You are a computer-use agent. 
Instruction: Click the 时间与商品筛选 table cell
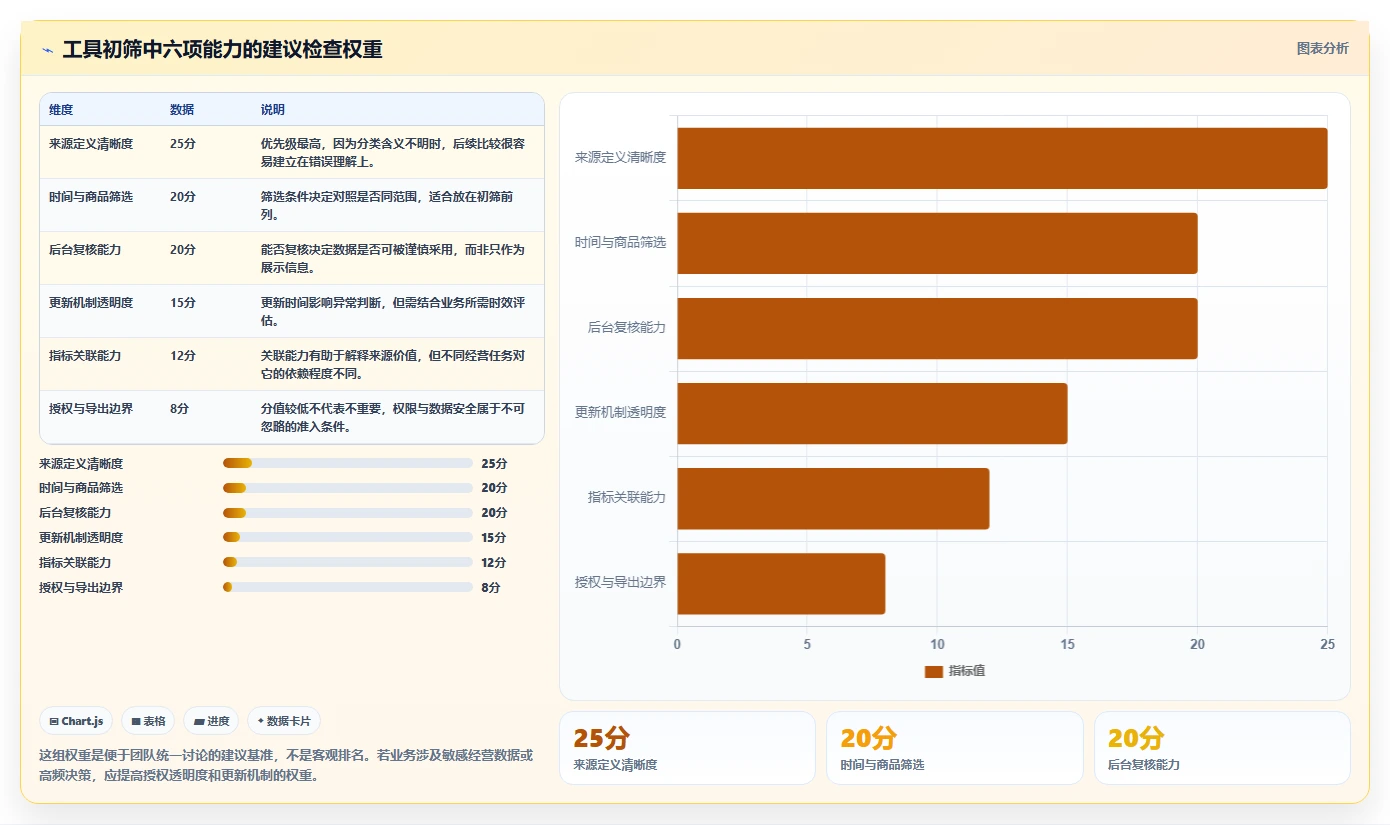click(x=91, y=197)
